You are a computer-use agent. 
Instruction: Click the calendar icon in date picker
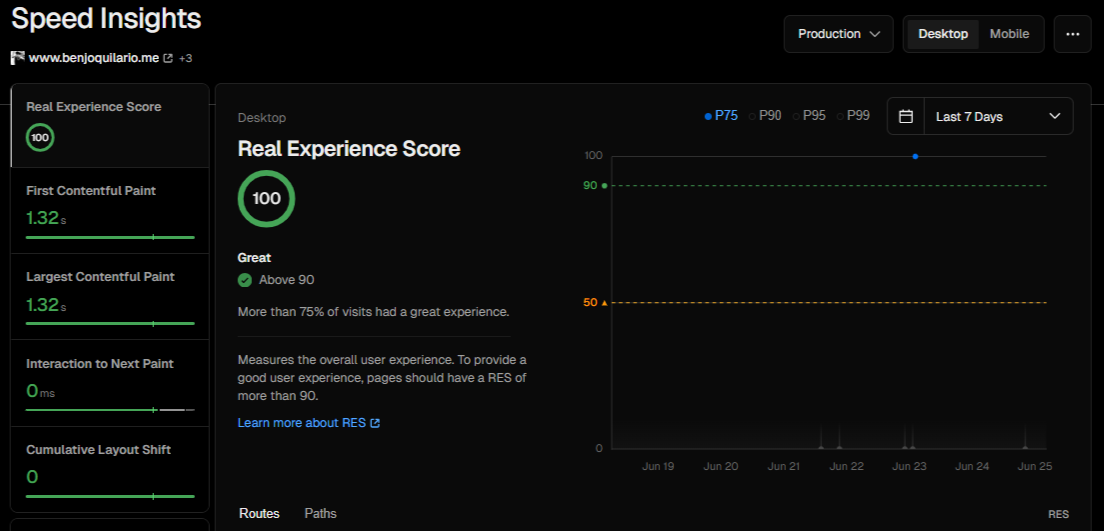pyautogui.click(x=906, y=116)
